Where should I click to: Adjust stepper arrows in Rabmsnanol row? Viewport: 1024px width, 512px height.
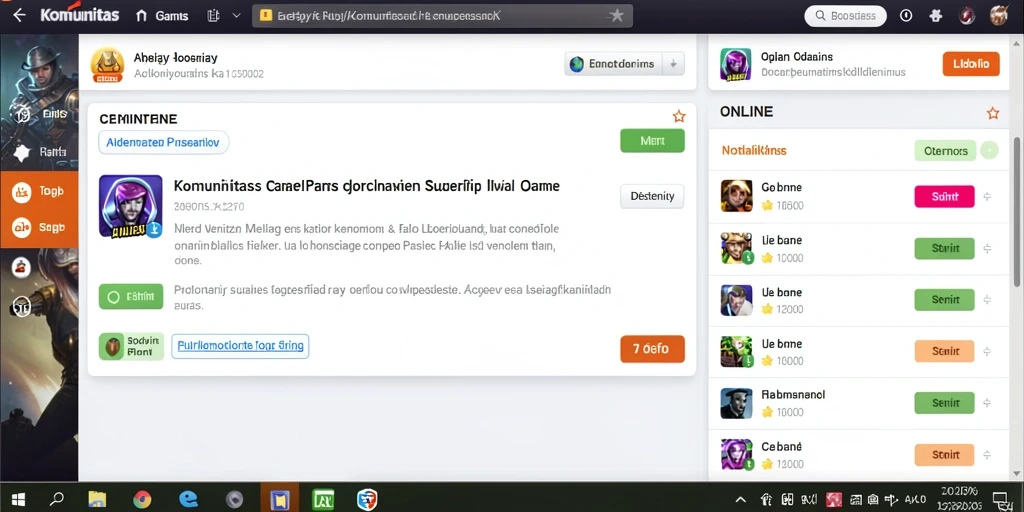(x=987, y=403)
